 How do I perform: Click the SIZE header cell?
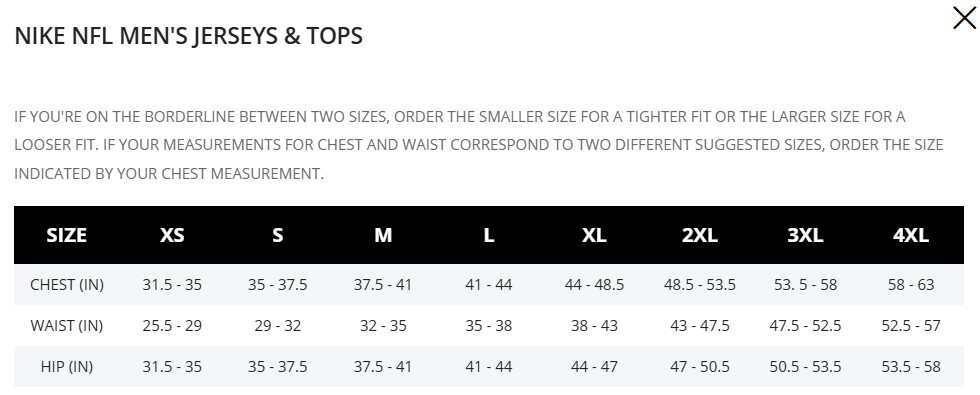click(66, 236)
